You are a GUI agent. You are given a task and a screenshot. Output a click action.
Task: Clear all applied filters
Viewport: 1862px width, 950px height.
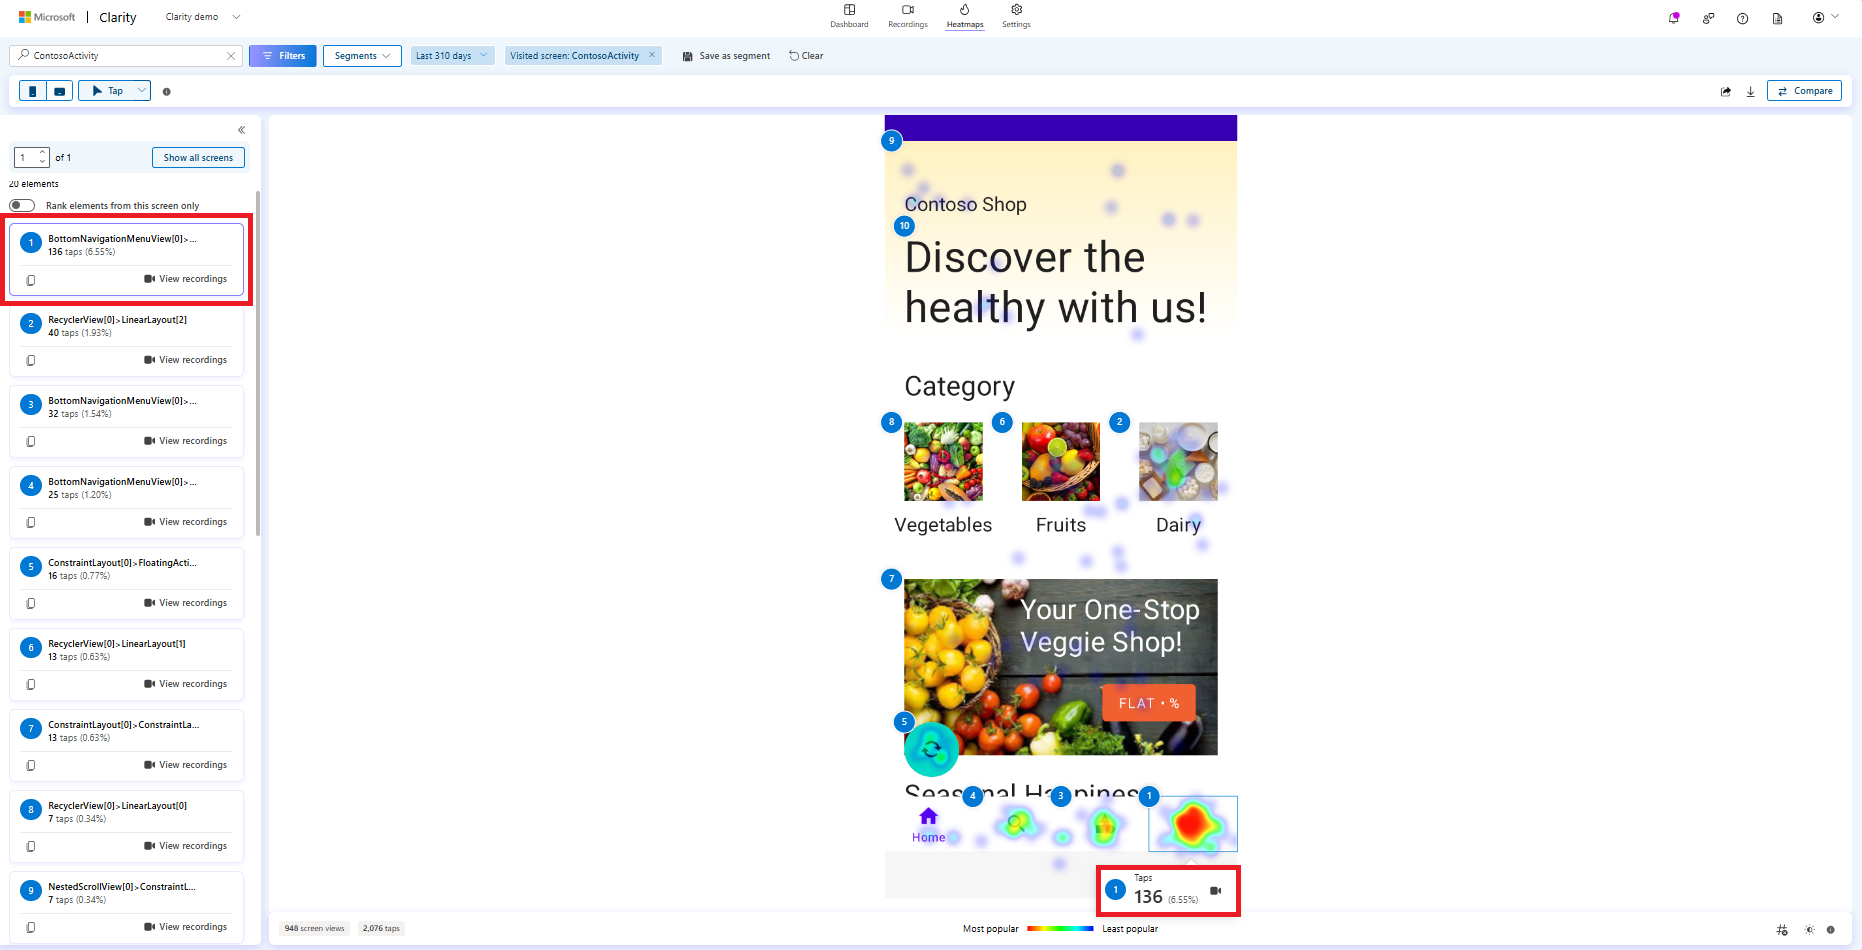(x=806, y=56)
